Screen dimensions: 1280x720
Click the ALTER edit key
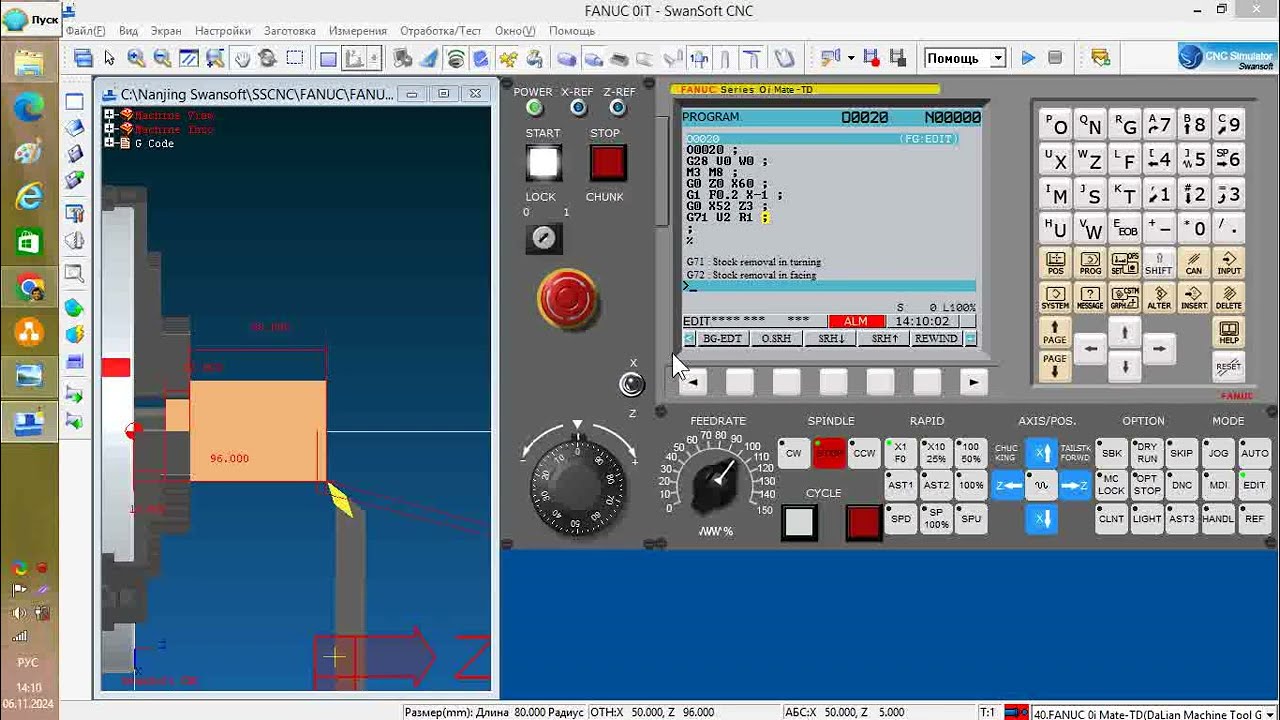[x=1159, y=297]
